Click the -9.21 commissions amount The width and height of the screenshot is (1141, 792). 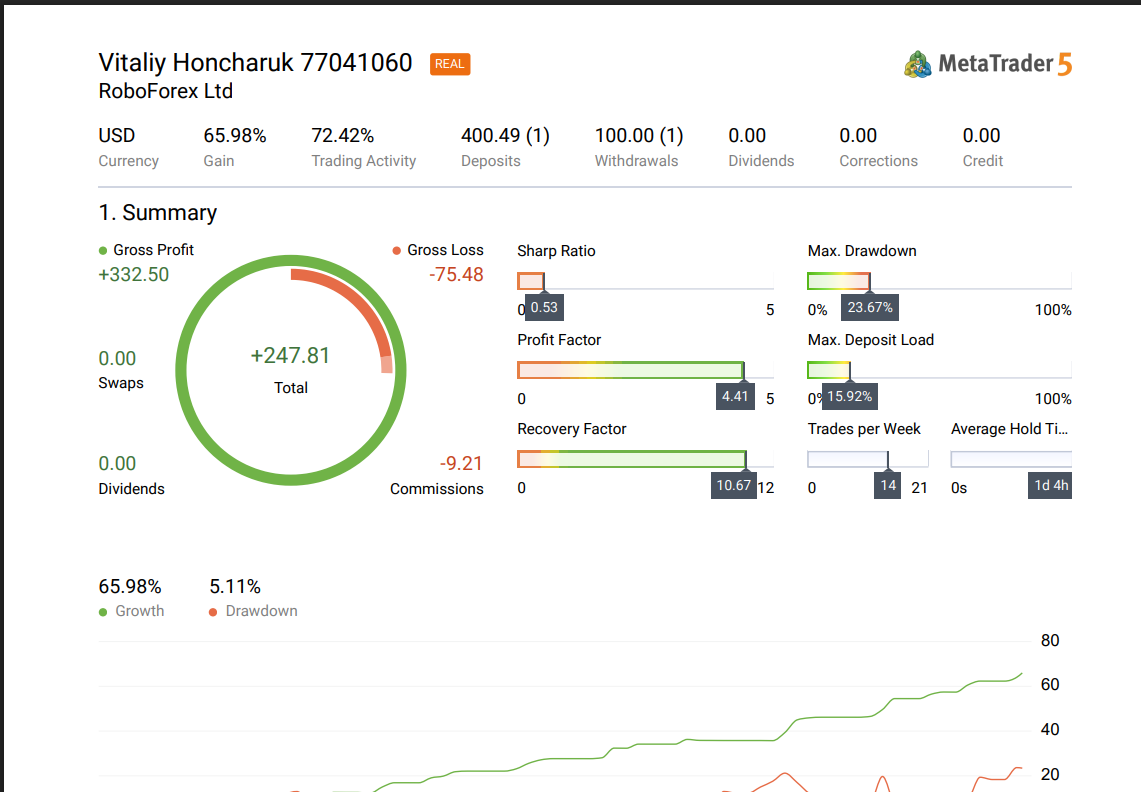coord(461,464)
